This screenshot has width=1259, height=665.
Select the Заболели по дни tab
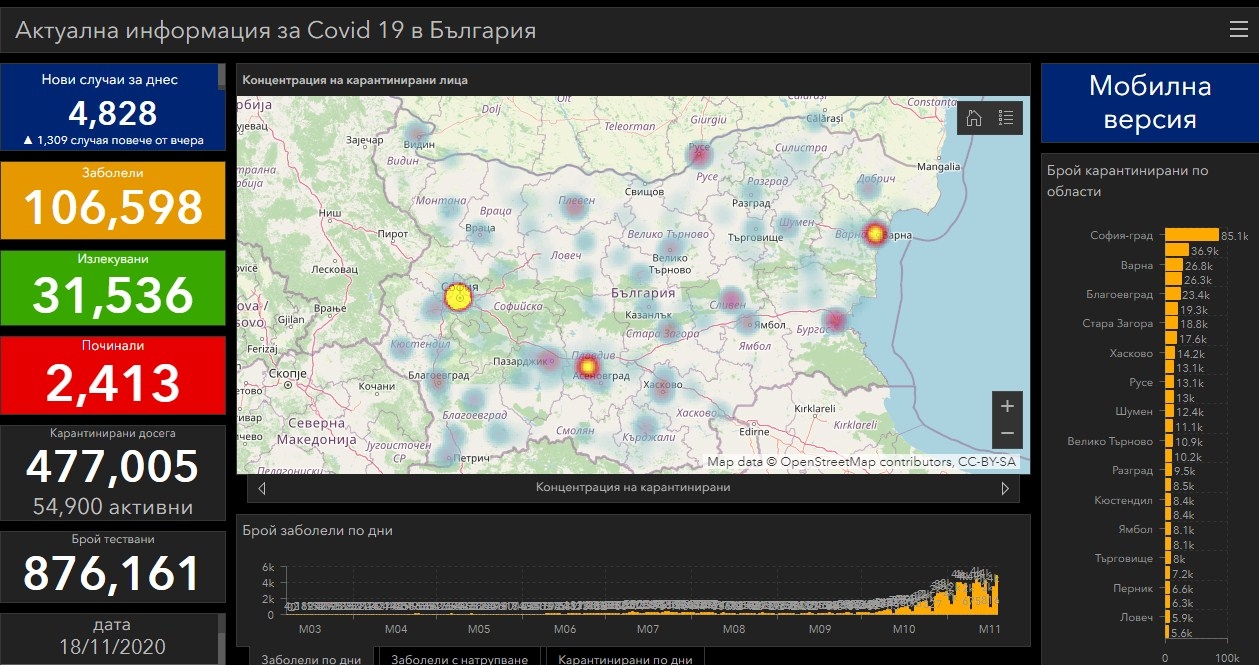[x=311, y=659]
